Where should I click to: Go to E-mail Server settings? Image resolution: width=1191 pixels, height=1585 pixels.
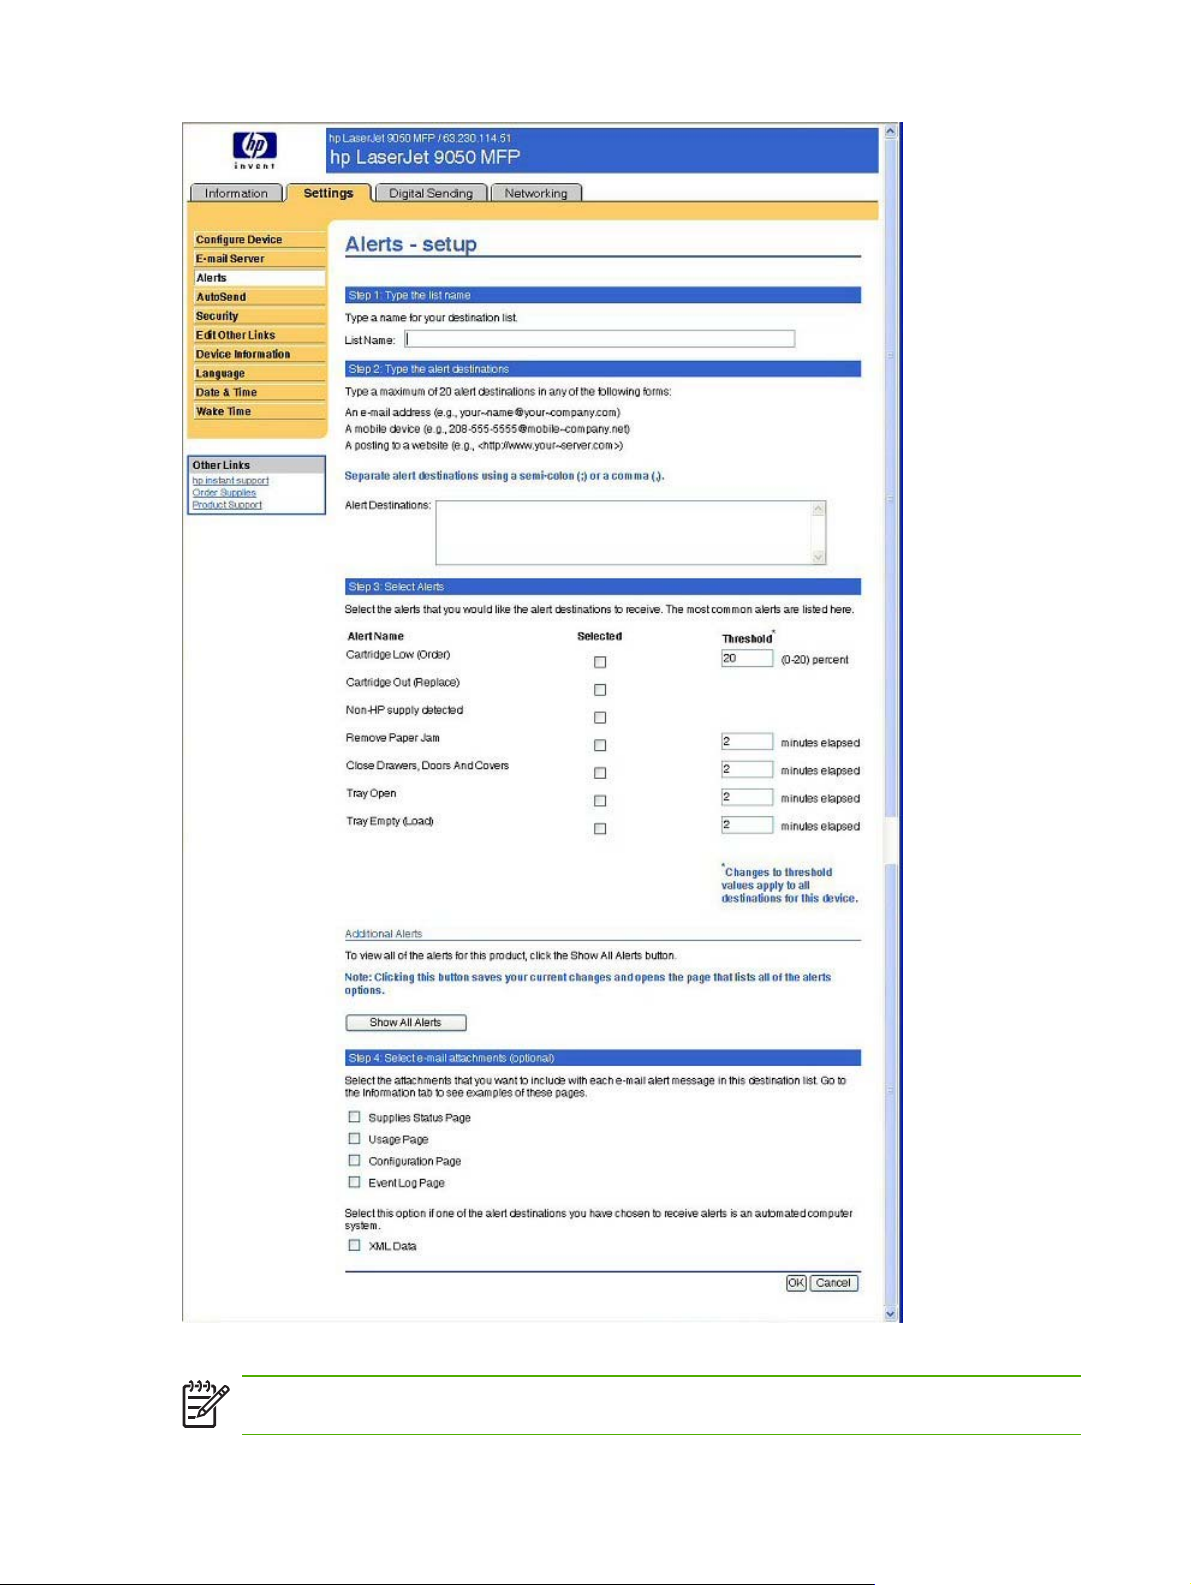click(x=259, y=259)
